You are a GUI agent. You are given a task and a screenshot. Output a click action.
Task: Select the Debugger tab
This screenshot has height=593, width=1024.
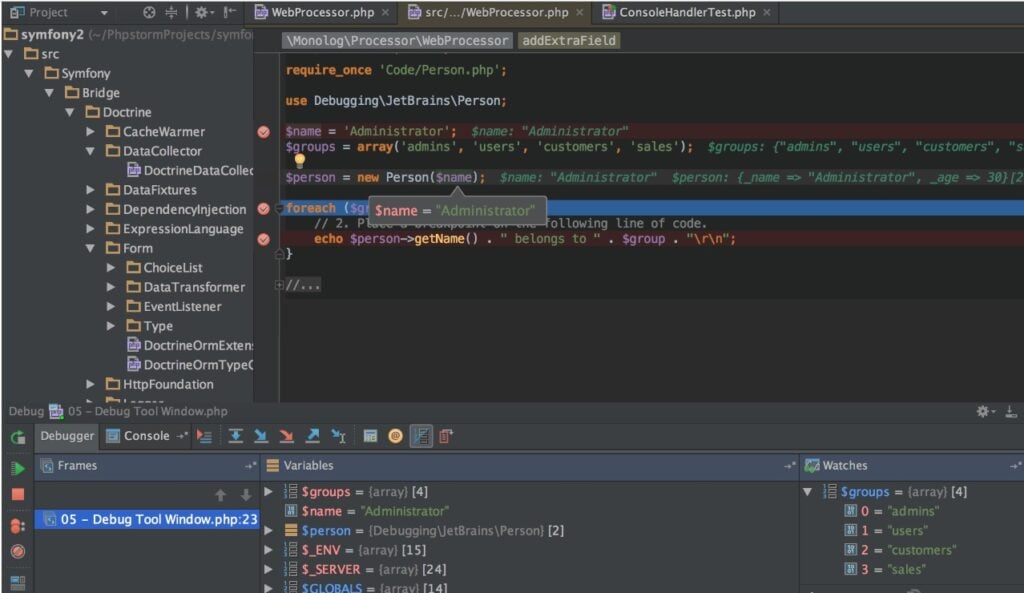(x=67, y=436)
